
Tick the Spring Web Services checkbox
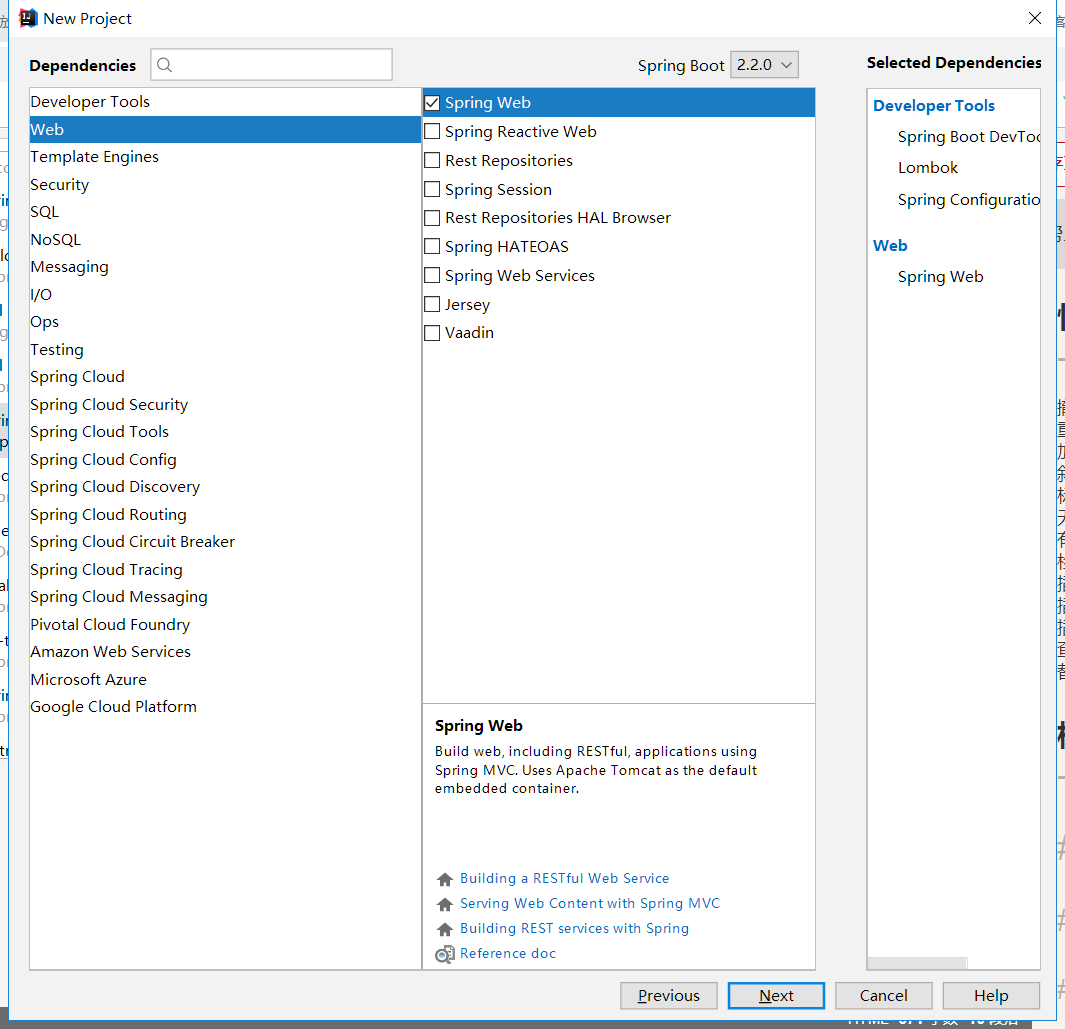point(432,275)
